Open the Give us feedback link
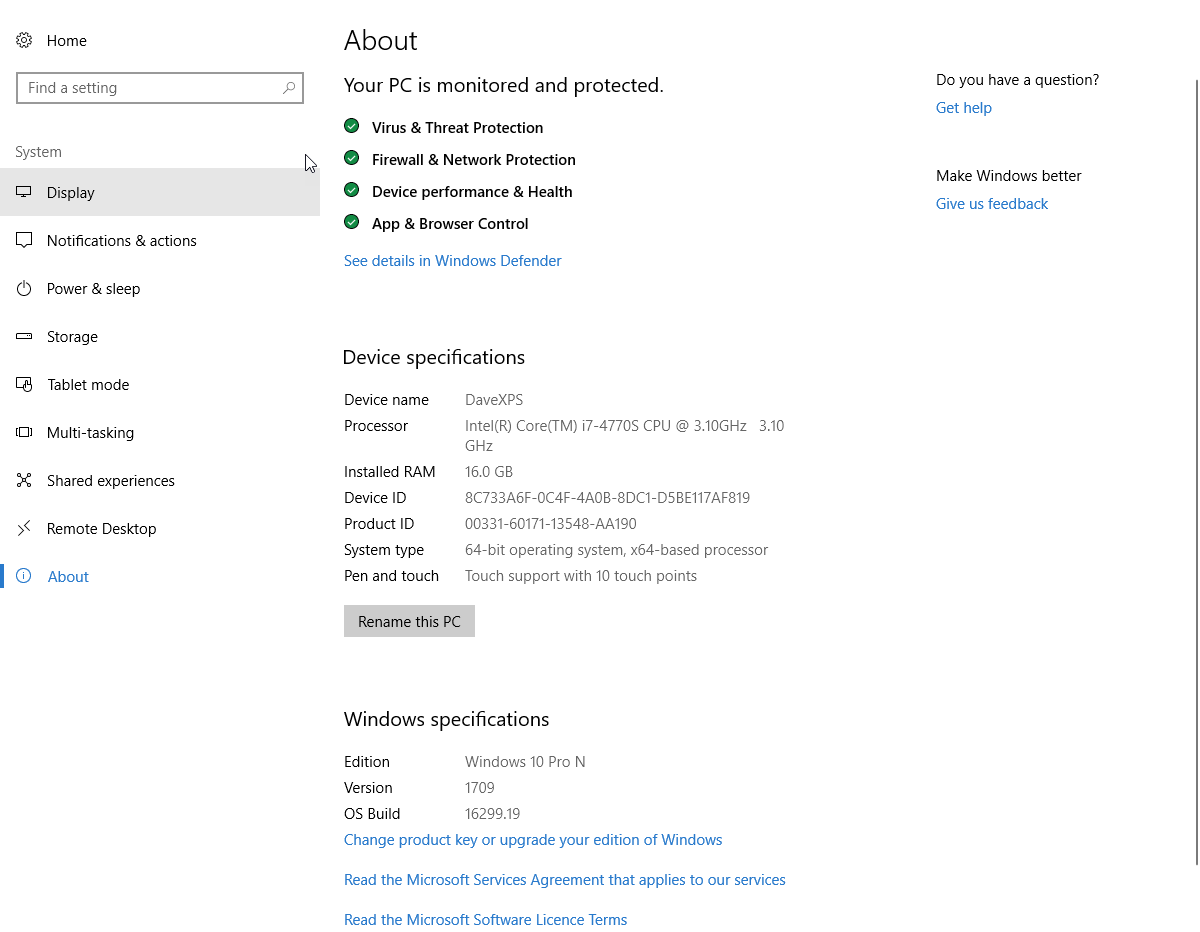 991,203
